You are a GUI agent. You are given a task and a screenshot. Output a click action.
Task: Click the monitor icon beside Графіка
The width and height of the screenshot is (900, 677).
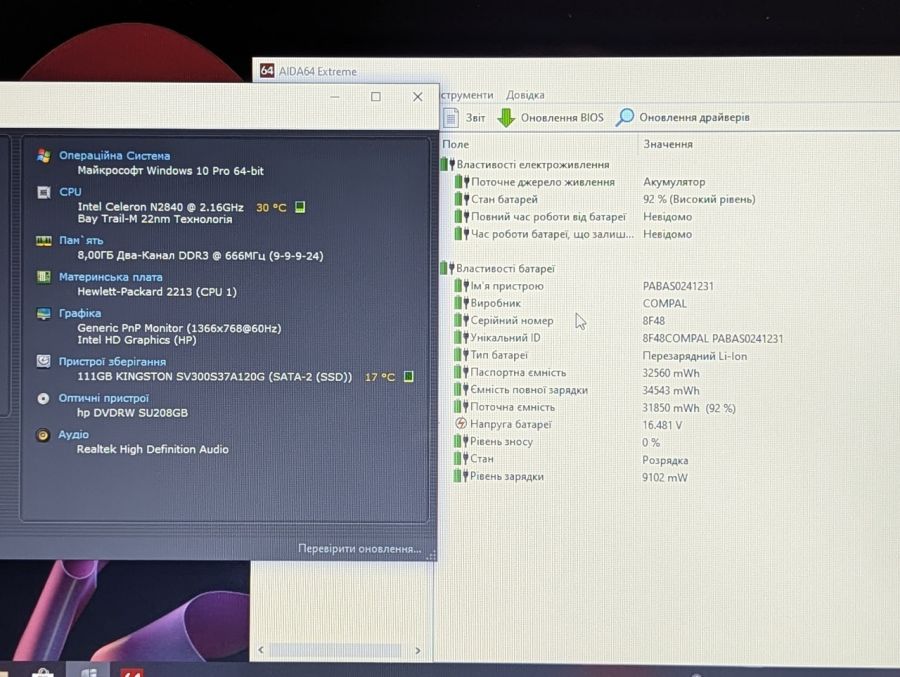point(44,314)
